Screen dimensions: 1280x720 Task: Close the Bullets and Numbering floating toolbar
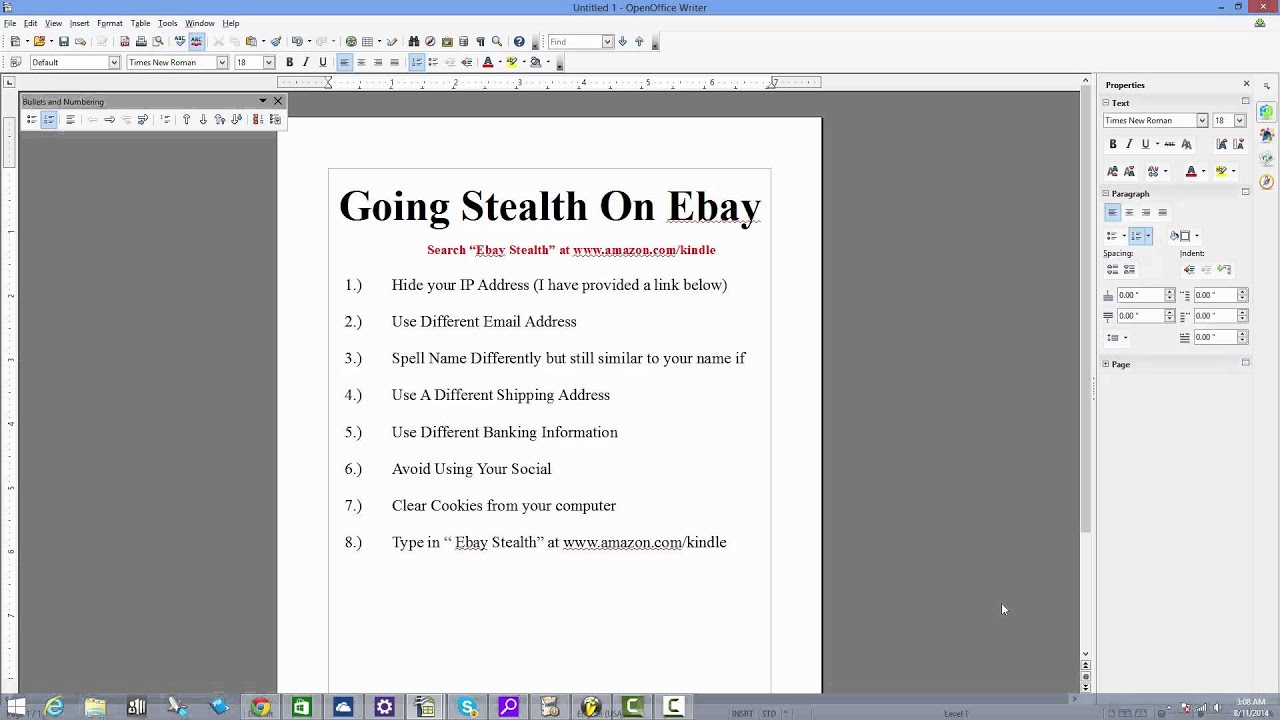pyautogui.click(x=278, y=101)
